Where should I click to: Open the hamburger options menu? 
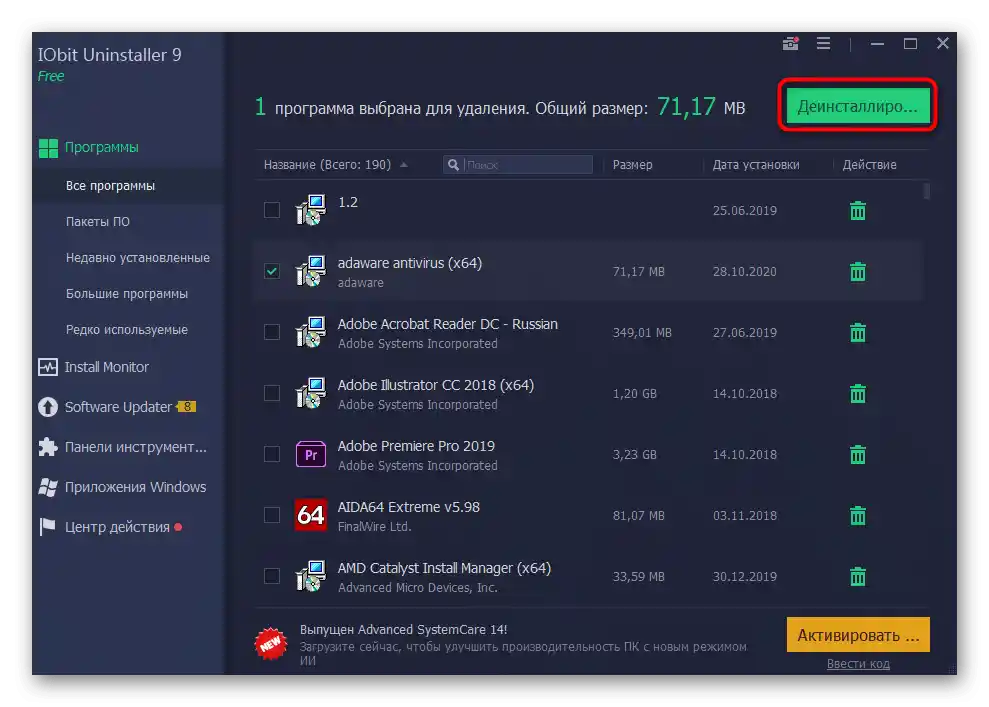823,44
